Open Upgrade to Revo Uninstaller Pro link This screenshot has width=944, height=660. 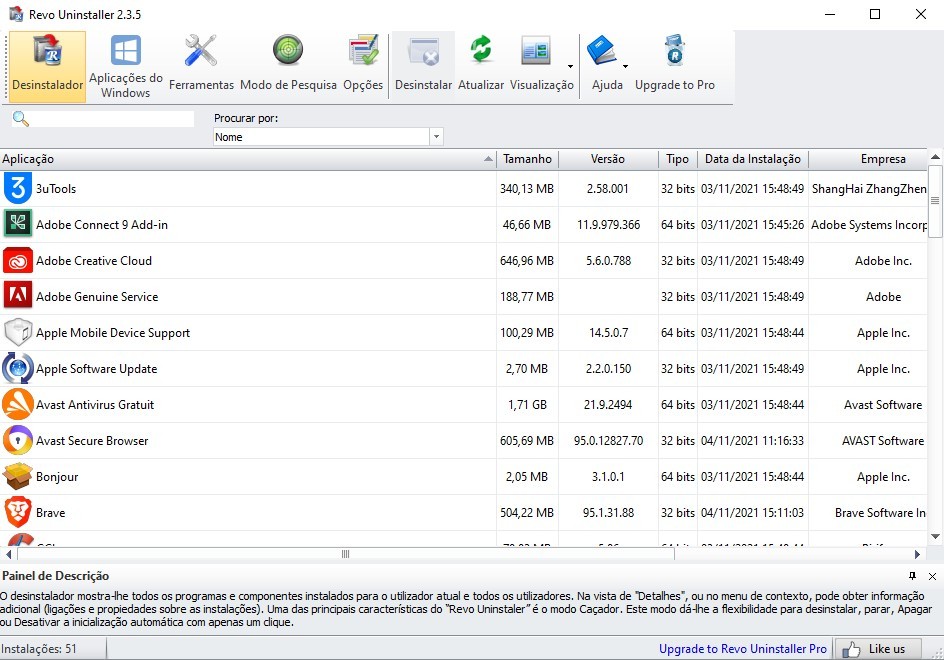click(x=742, y=649)
